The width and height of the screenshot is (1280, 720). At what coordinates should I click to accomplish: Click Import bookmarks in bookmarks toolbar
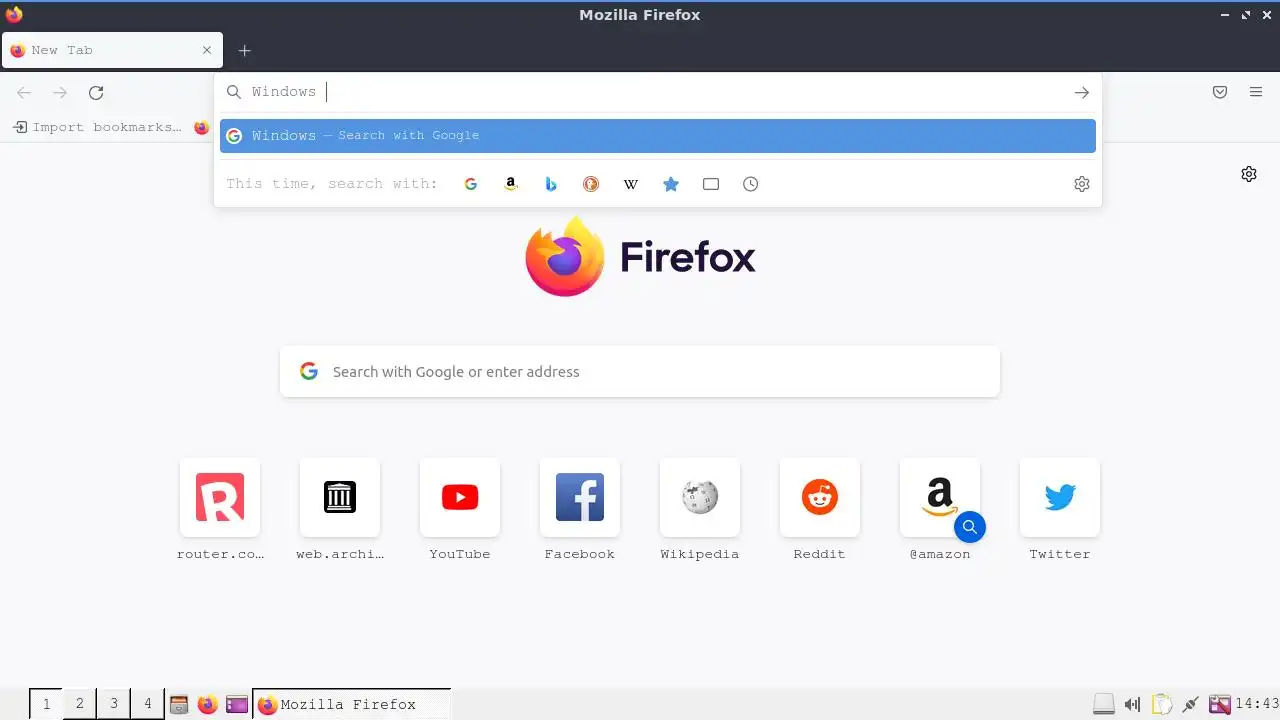[x=98, y=127]
